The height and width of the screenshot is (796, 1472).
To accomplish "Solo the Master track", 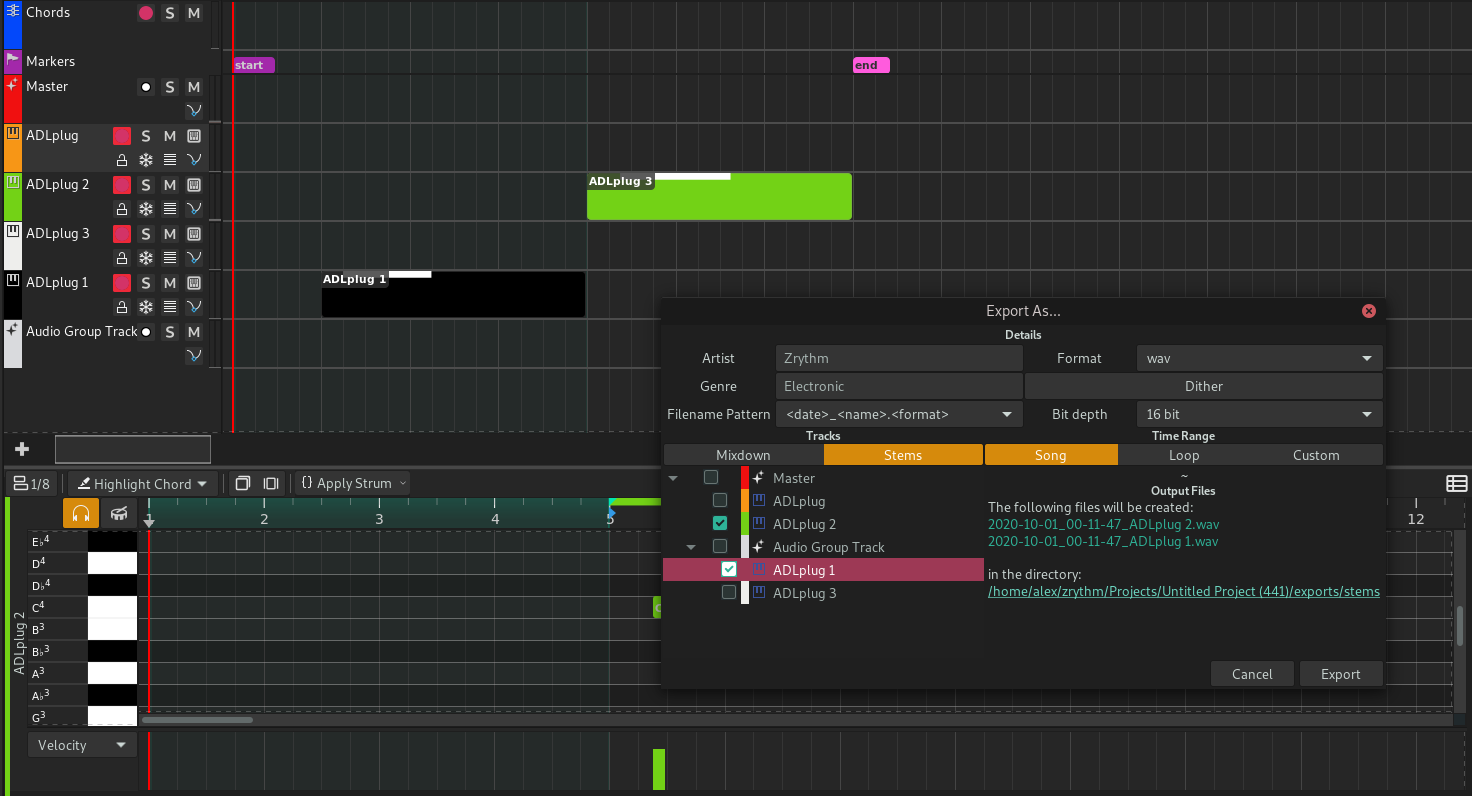I will click(x=170, y=87).
